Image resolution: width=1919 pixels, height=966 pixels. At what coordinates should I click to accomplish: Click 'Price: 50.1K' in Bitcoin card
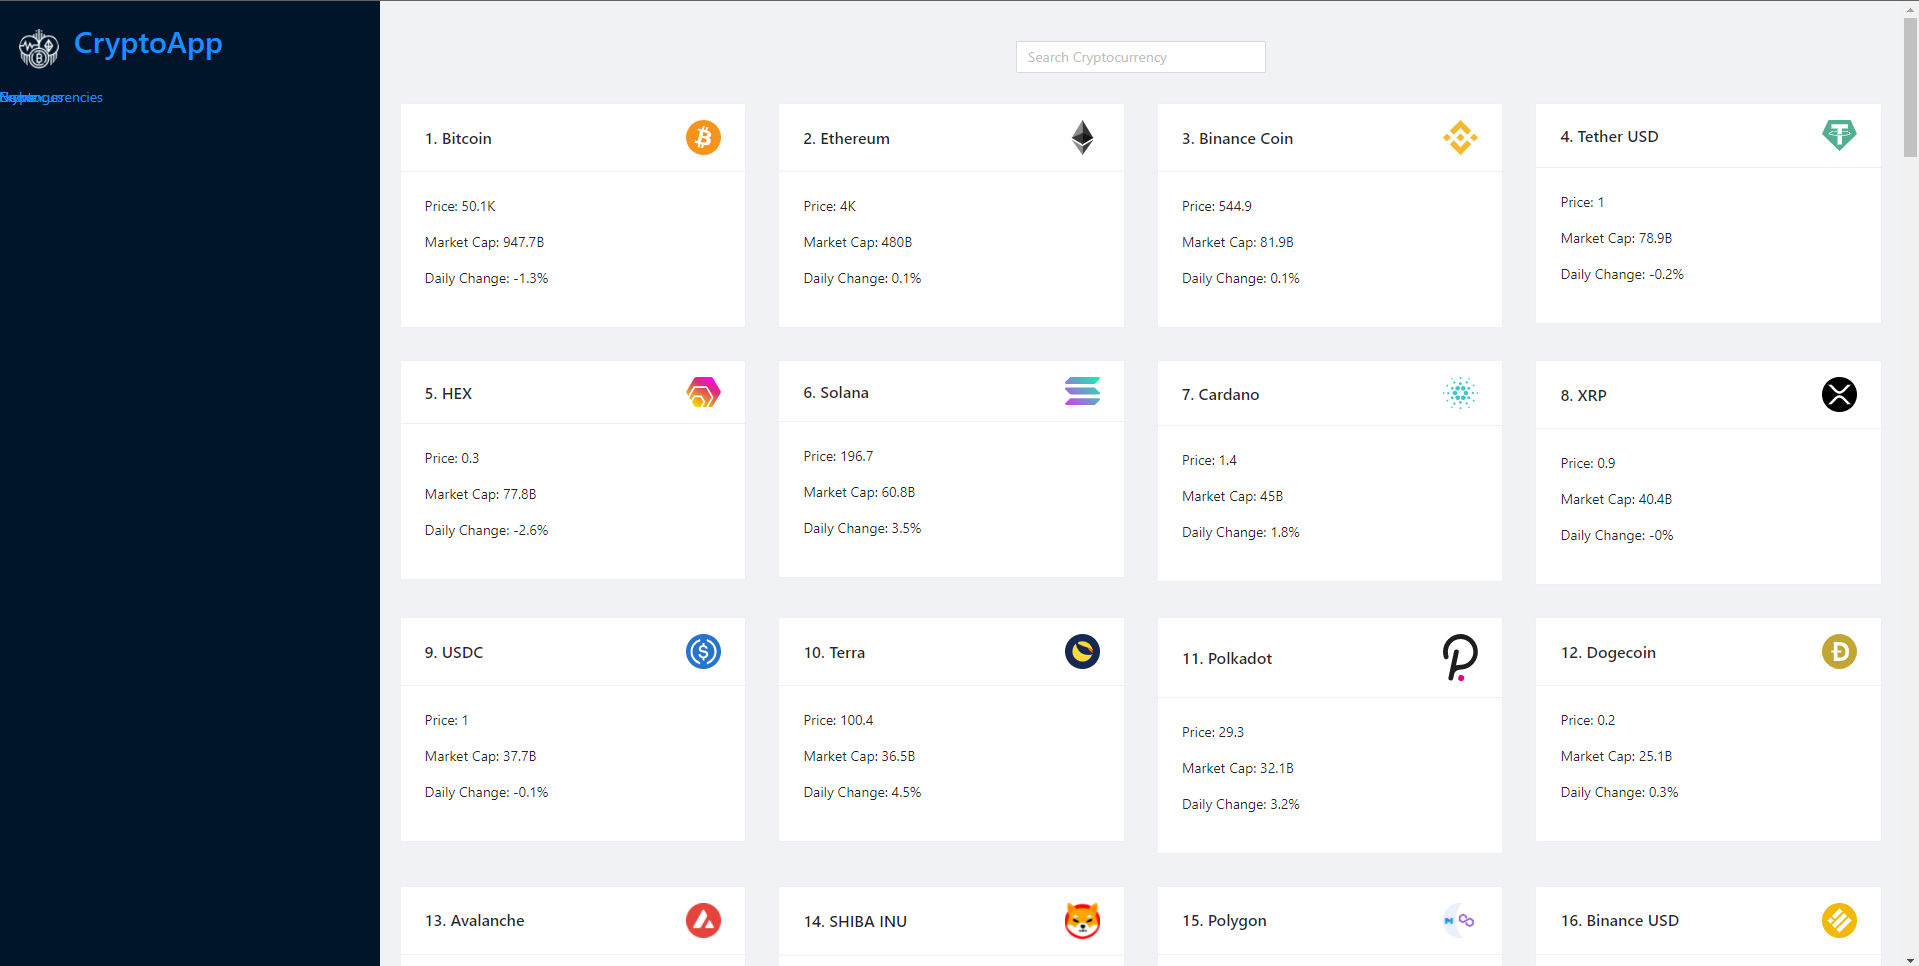point(460,206)
